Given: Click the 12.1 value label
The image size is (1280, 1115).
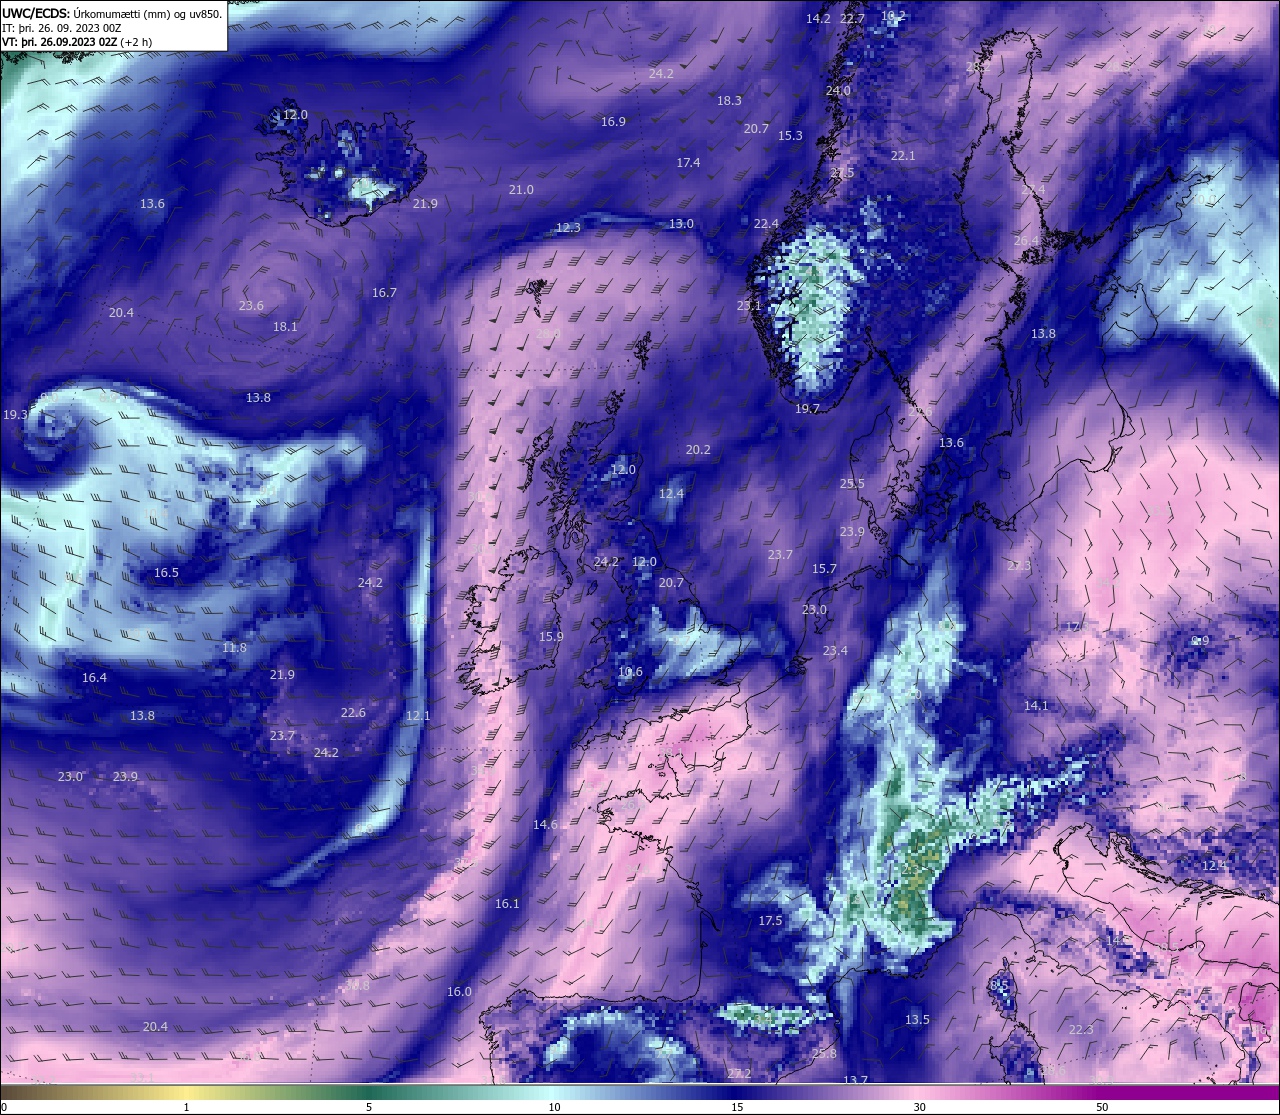Looking at the screenshot, I should click(x=418, y=716).
